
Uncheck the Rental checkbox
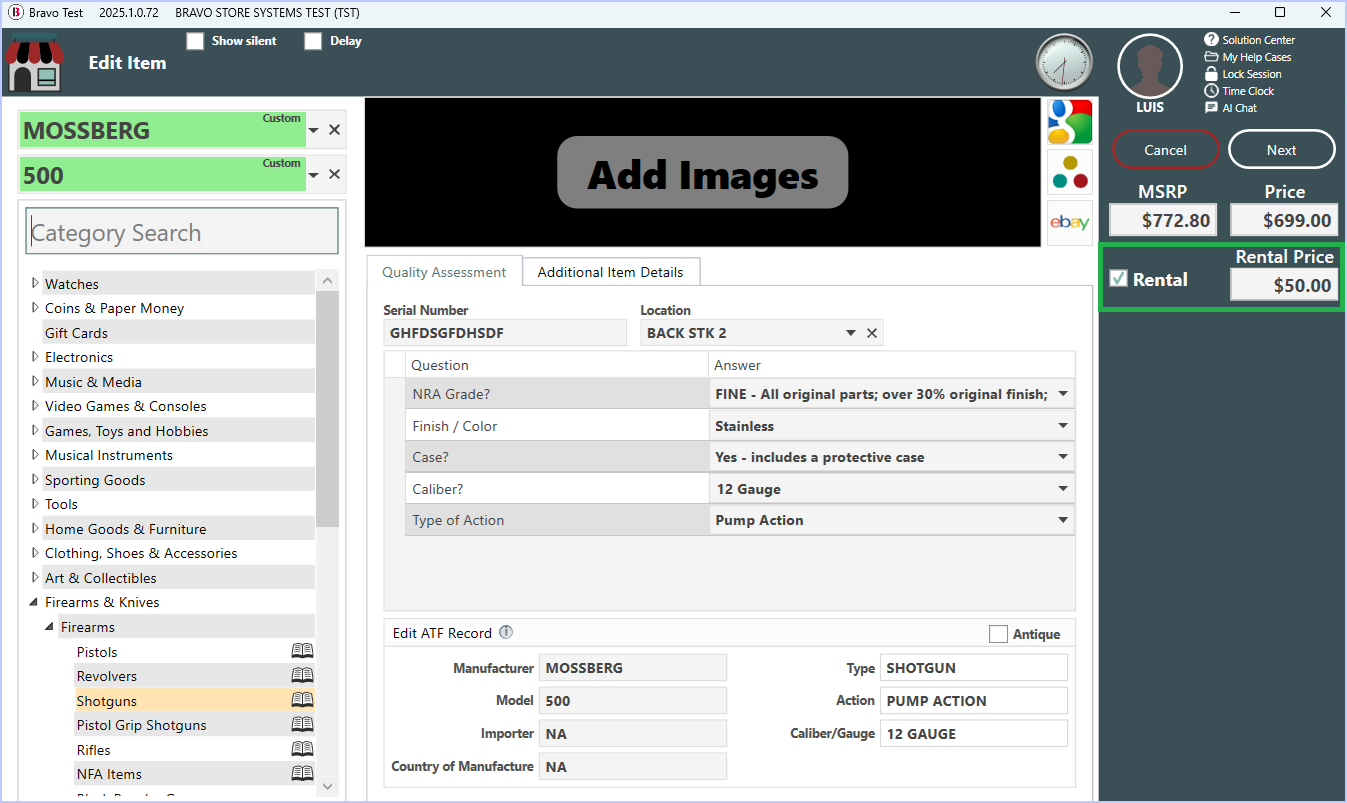pyautogui.click(x=1119, y=279)
